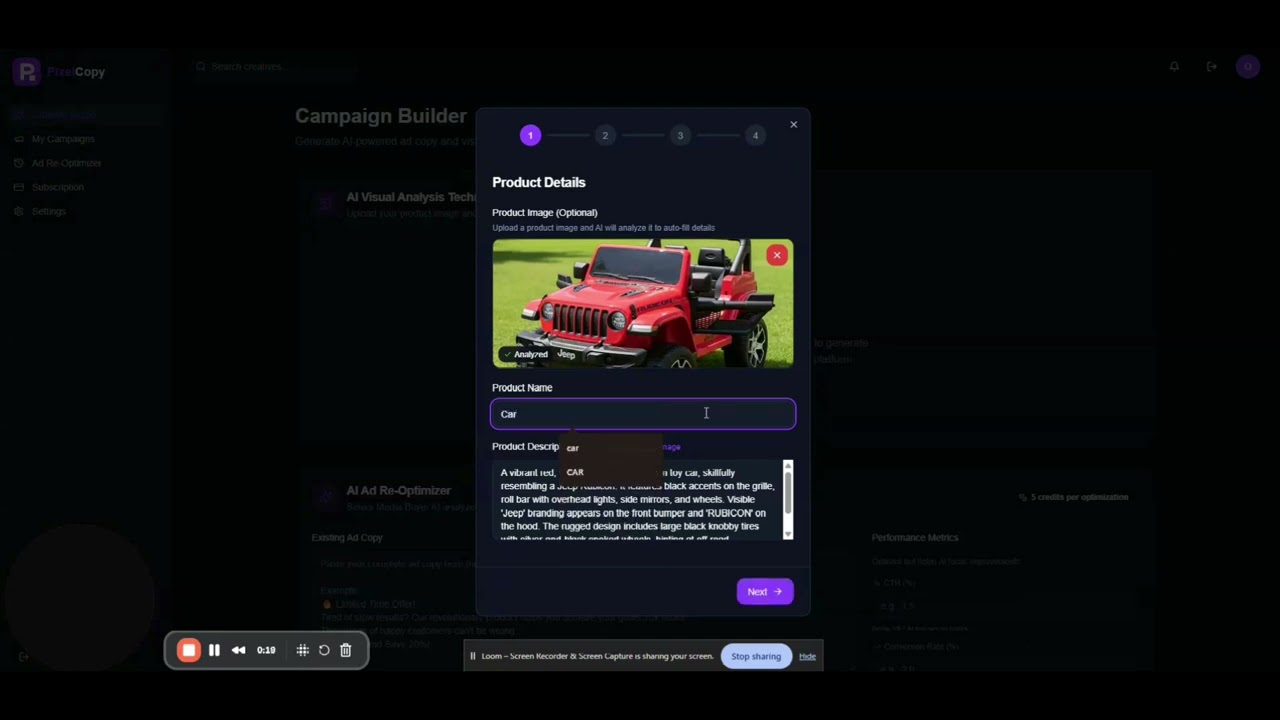Click the Settings gear icon
The width and height of the screenshot is (1280, 720).
pos(19,211)
